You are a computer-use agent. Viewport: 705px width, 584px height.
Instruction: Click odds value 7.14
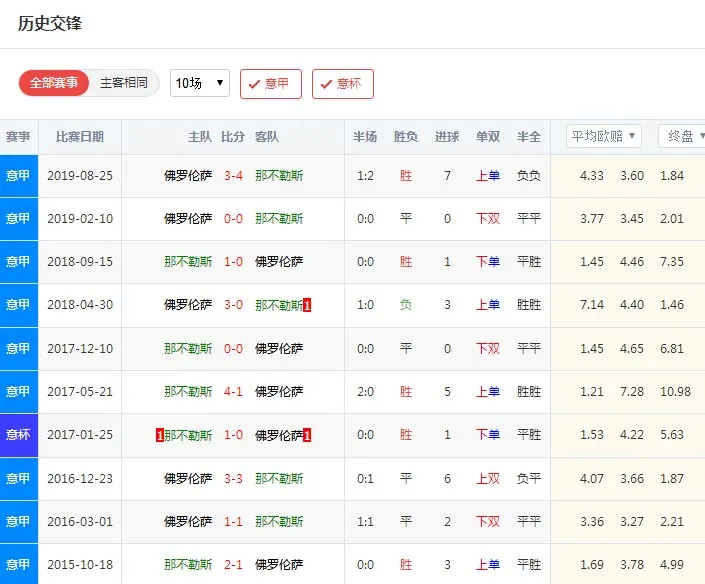point(592,305)
